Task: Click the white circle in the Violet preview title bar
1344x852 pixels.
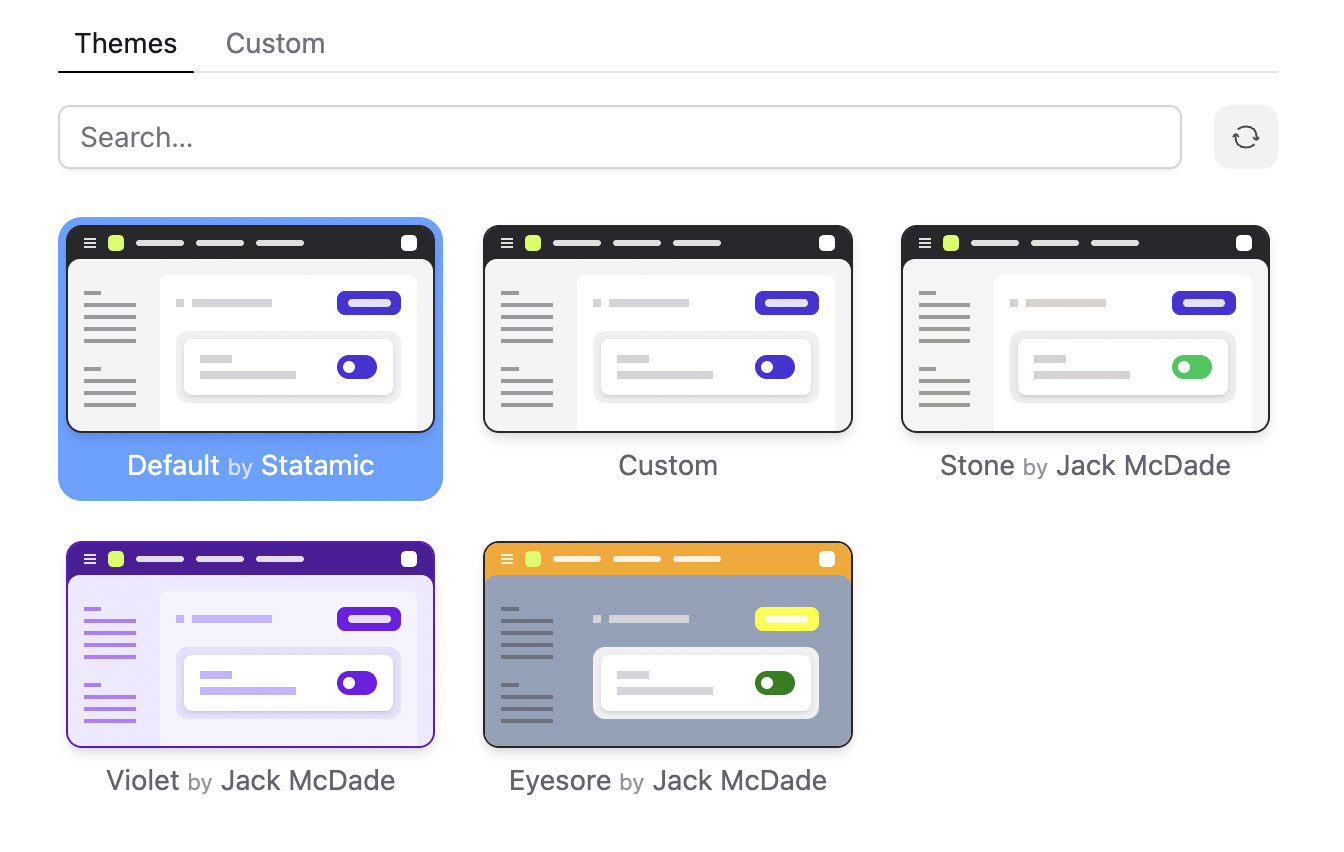Action: [409, 559]
